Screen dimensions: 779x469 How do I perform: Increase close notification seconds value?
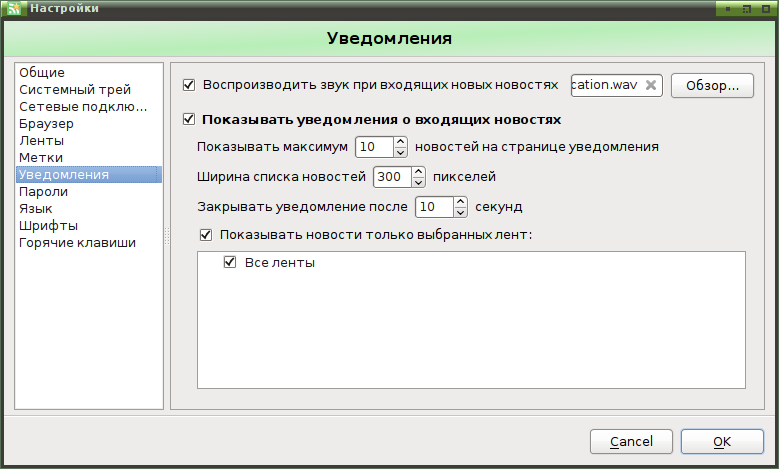(461, 202)
